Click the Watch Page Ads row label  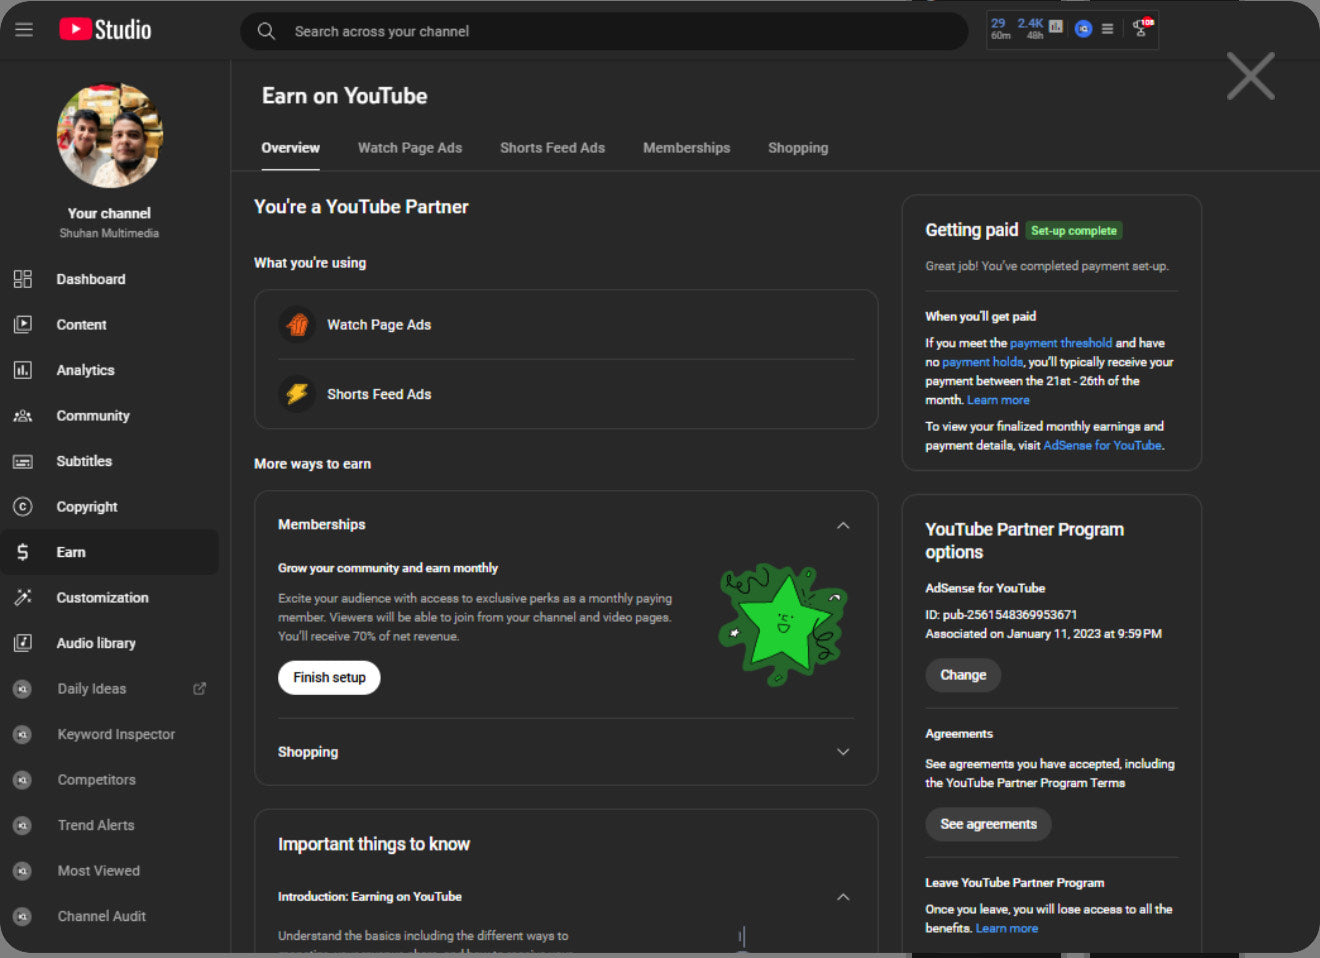(x=379, y=324)
